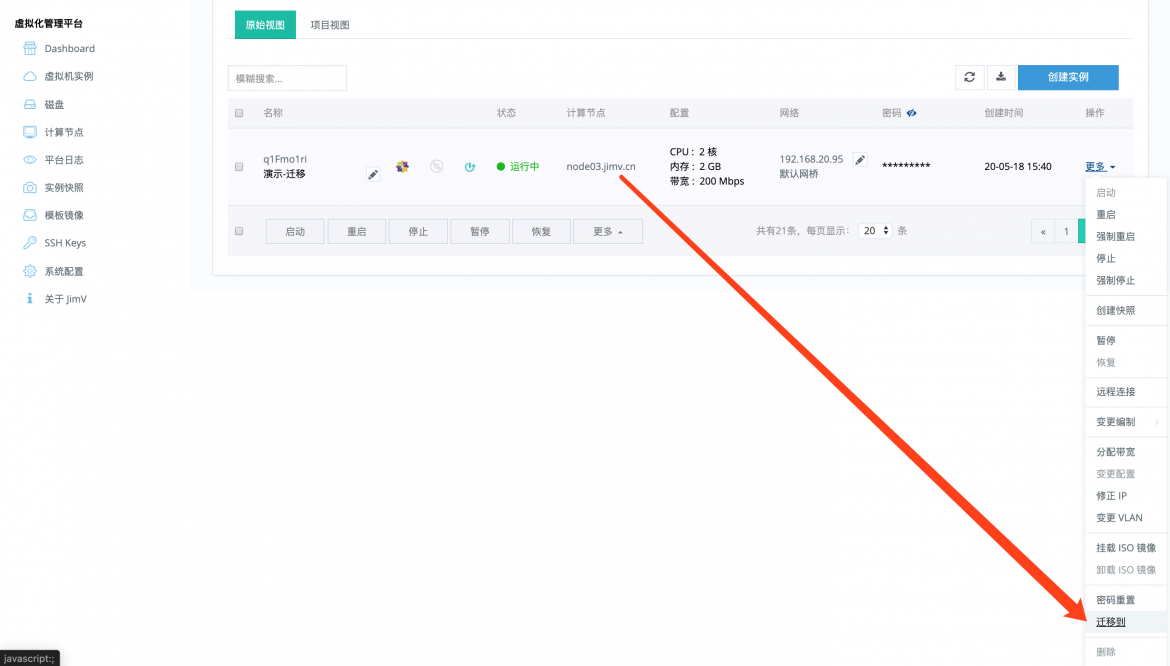This screenshot has height=666, width=1170.
Task: Click the download export icon button
Action: (x=1001, y=77)
